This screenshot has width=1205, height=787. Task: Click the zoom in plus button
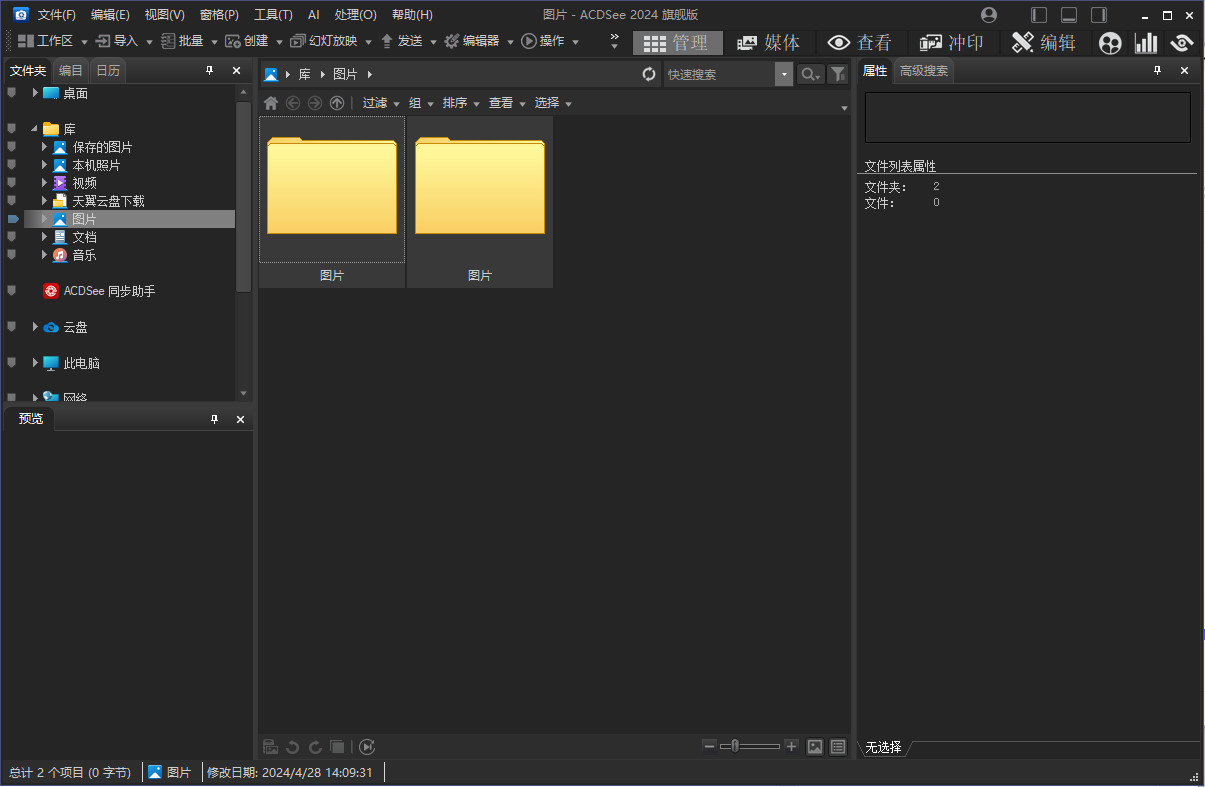pos(791,746)
